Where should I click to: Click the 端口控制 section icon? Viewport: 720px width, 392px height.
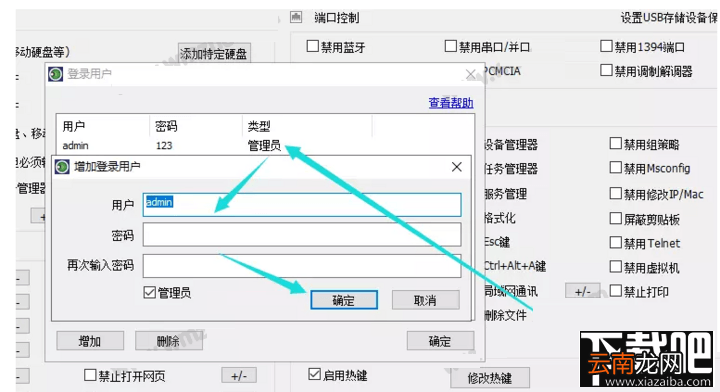pos(296,17)
